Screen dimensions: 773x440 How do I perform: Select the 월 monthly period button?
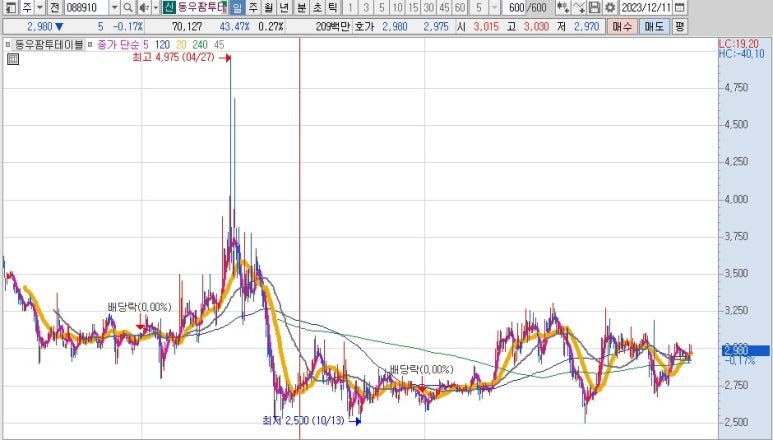268,7
